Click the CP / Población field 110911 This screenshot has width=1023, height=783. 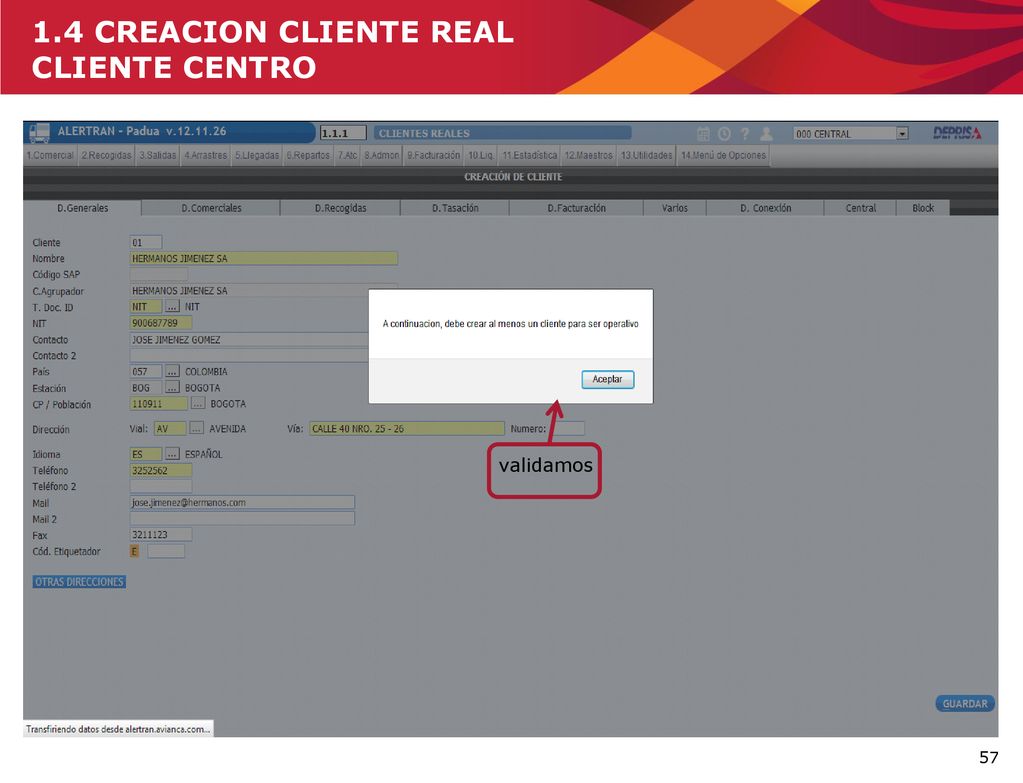click(159, 404)
